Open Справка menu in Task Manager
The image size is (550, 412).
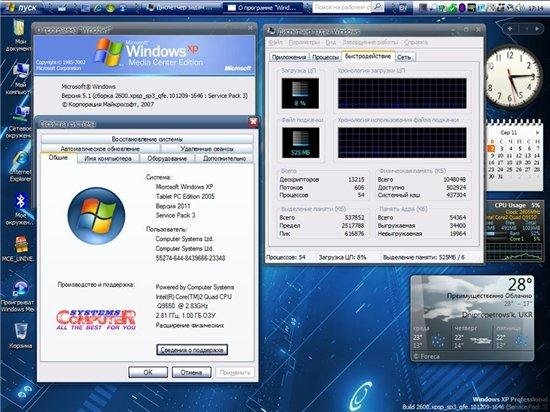point(416,42)
